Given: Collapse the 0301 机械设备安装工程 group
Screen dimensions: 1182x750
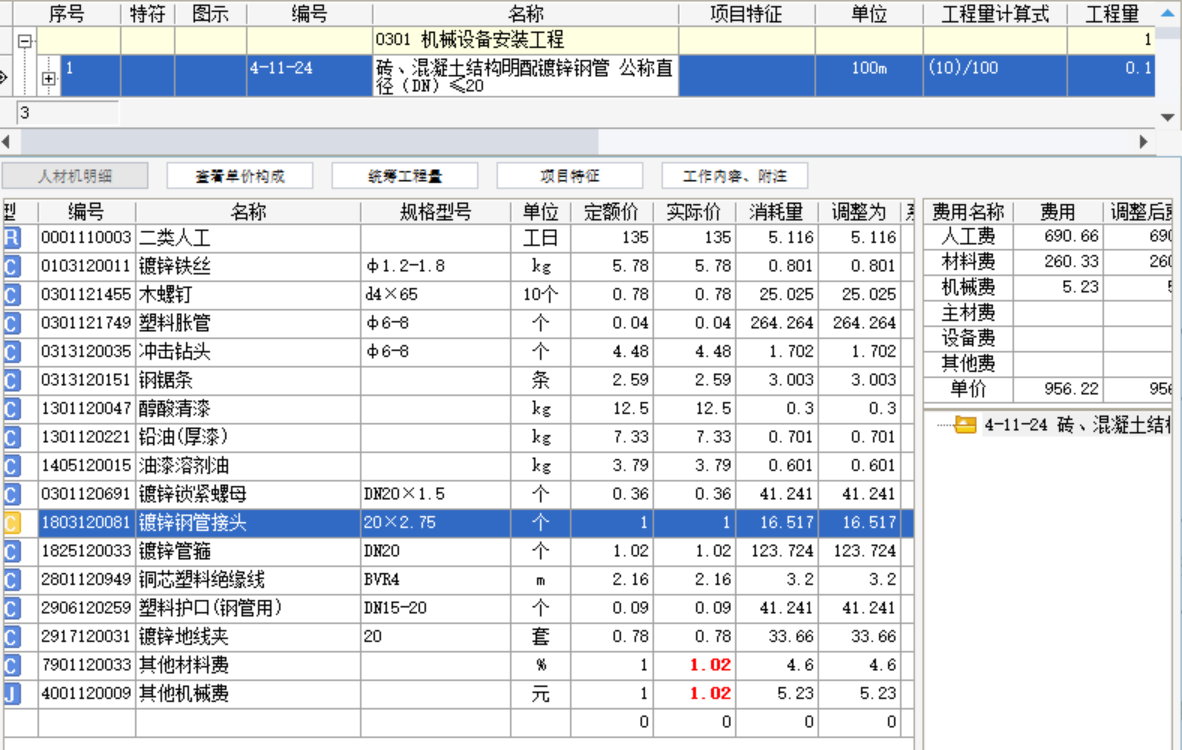Looking at the screenshot, I should [x=25, y=41].
